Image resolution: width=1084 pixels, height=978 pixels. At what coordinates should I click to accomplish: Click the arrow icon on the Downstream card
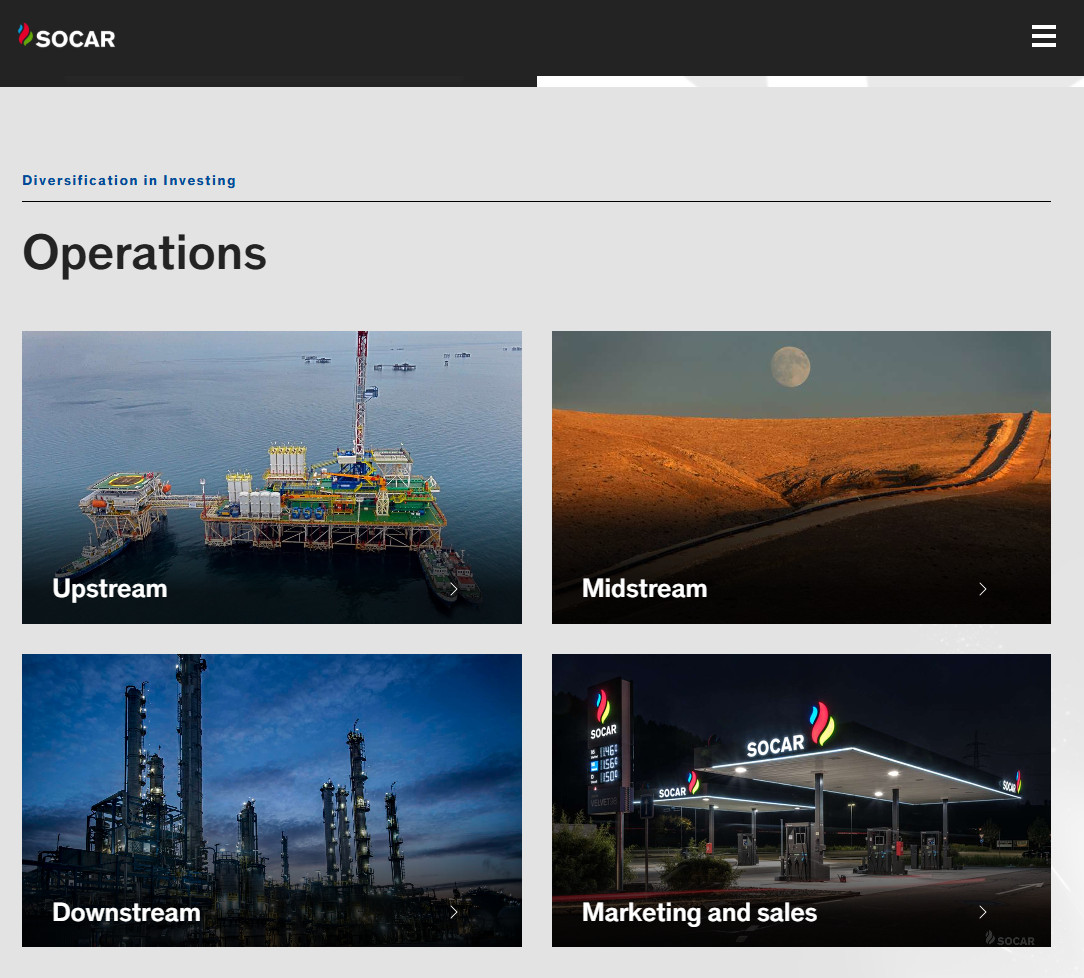point(453,912)
